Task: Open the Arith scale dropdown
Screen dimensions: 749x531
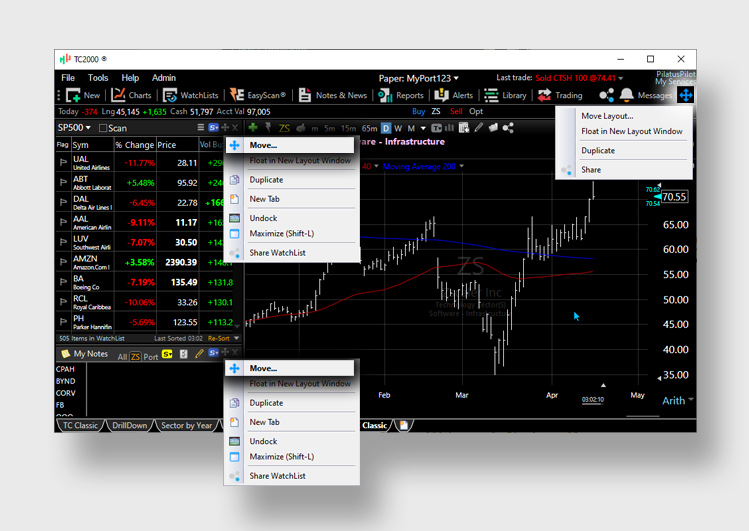Action: point(678,400)
